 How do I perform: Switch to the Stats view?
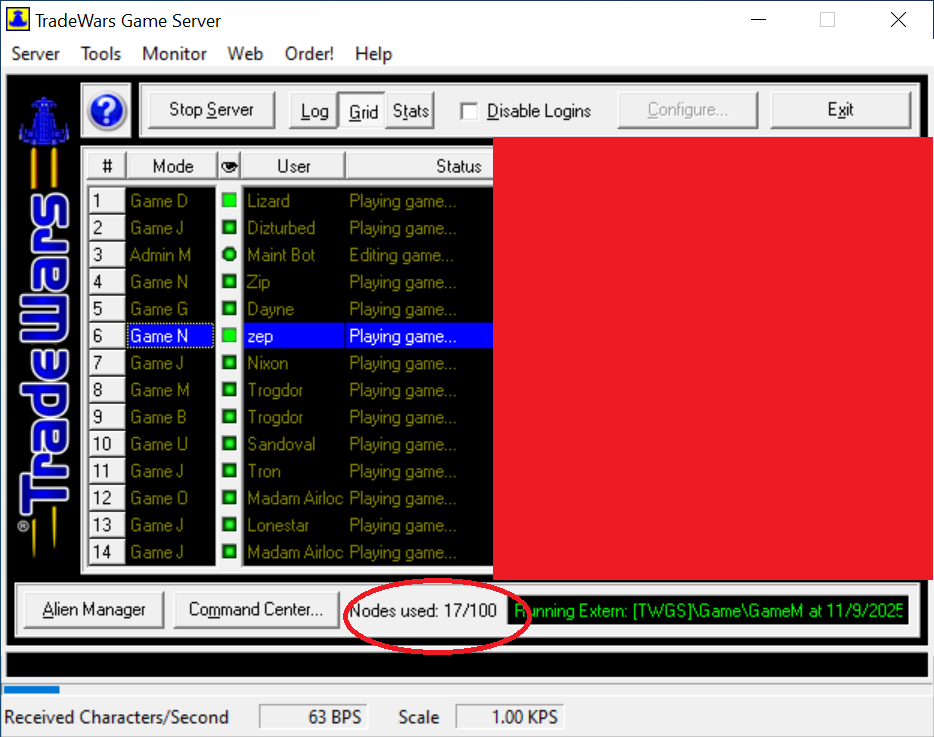tap(410, 111)
